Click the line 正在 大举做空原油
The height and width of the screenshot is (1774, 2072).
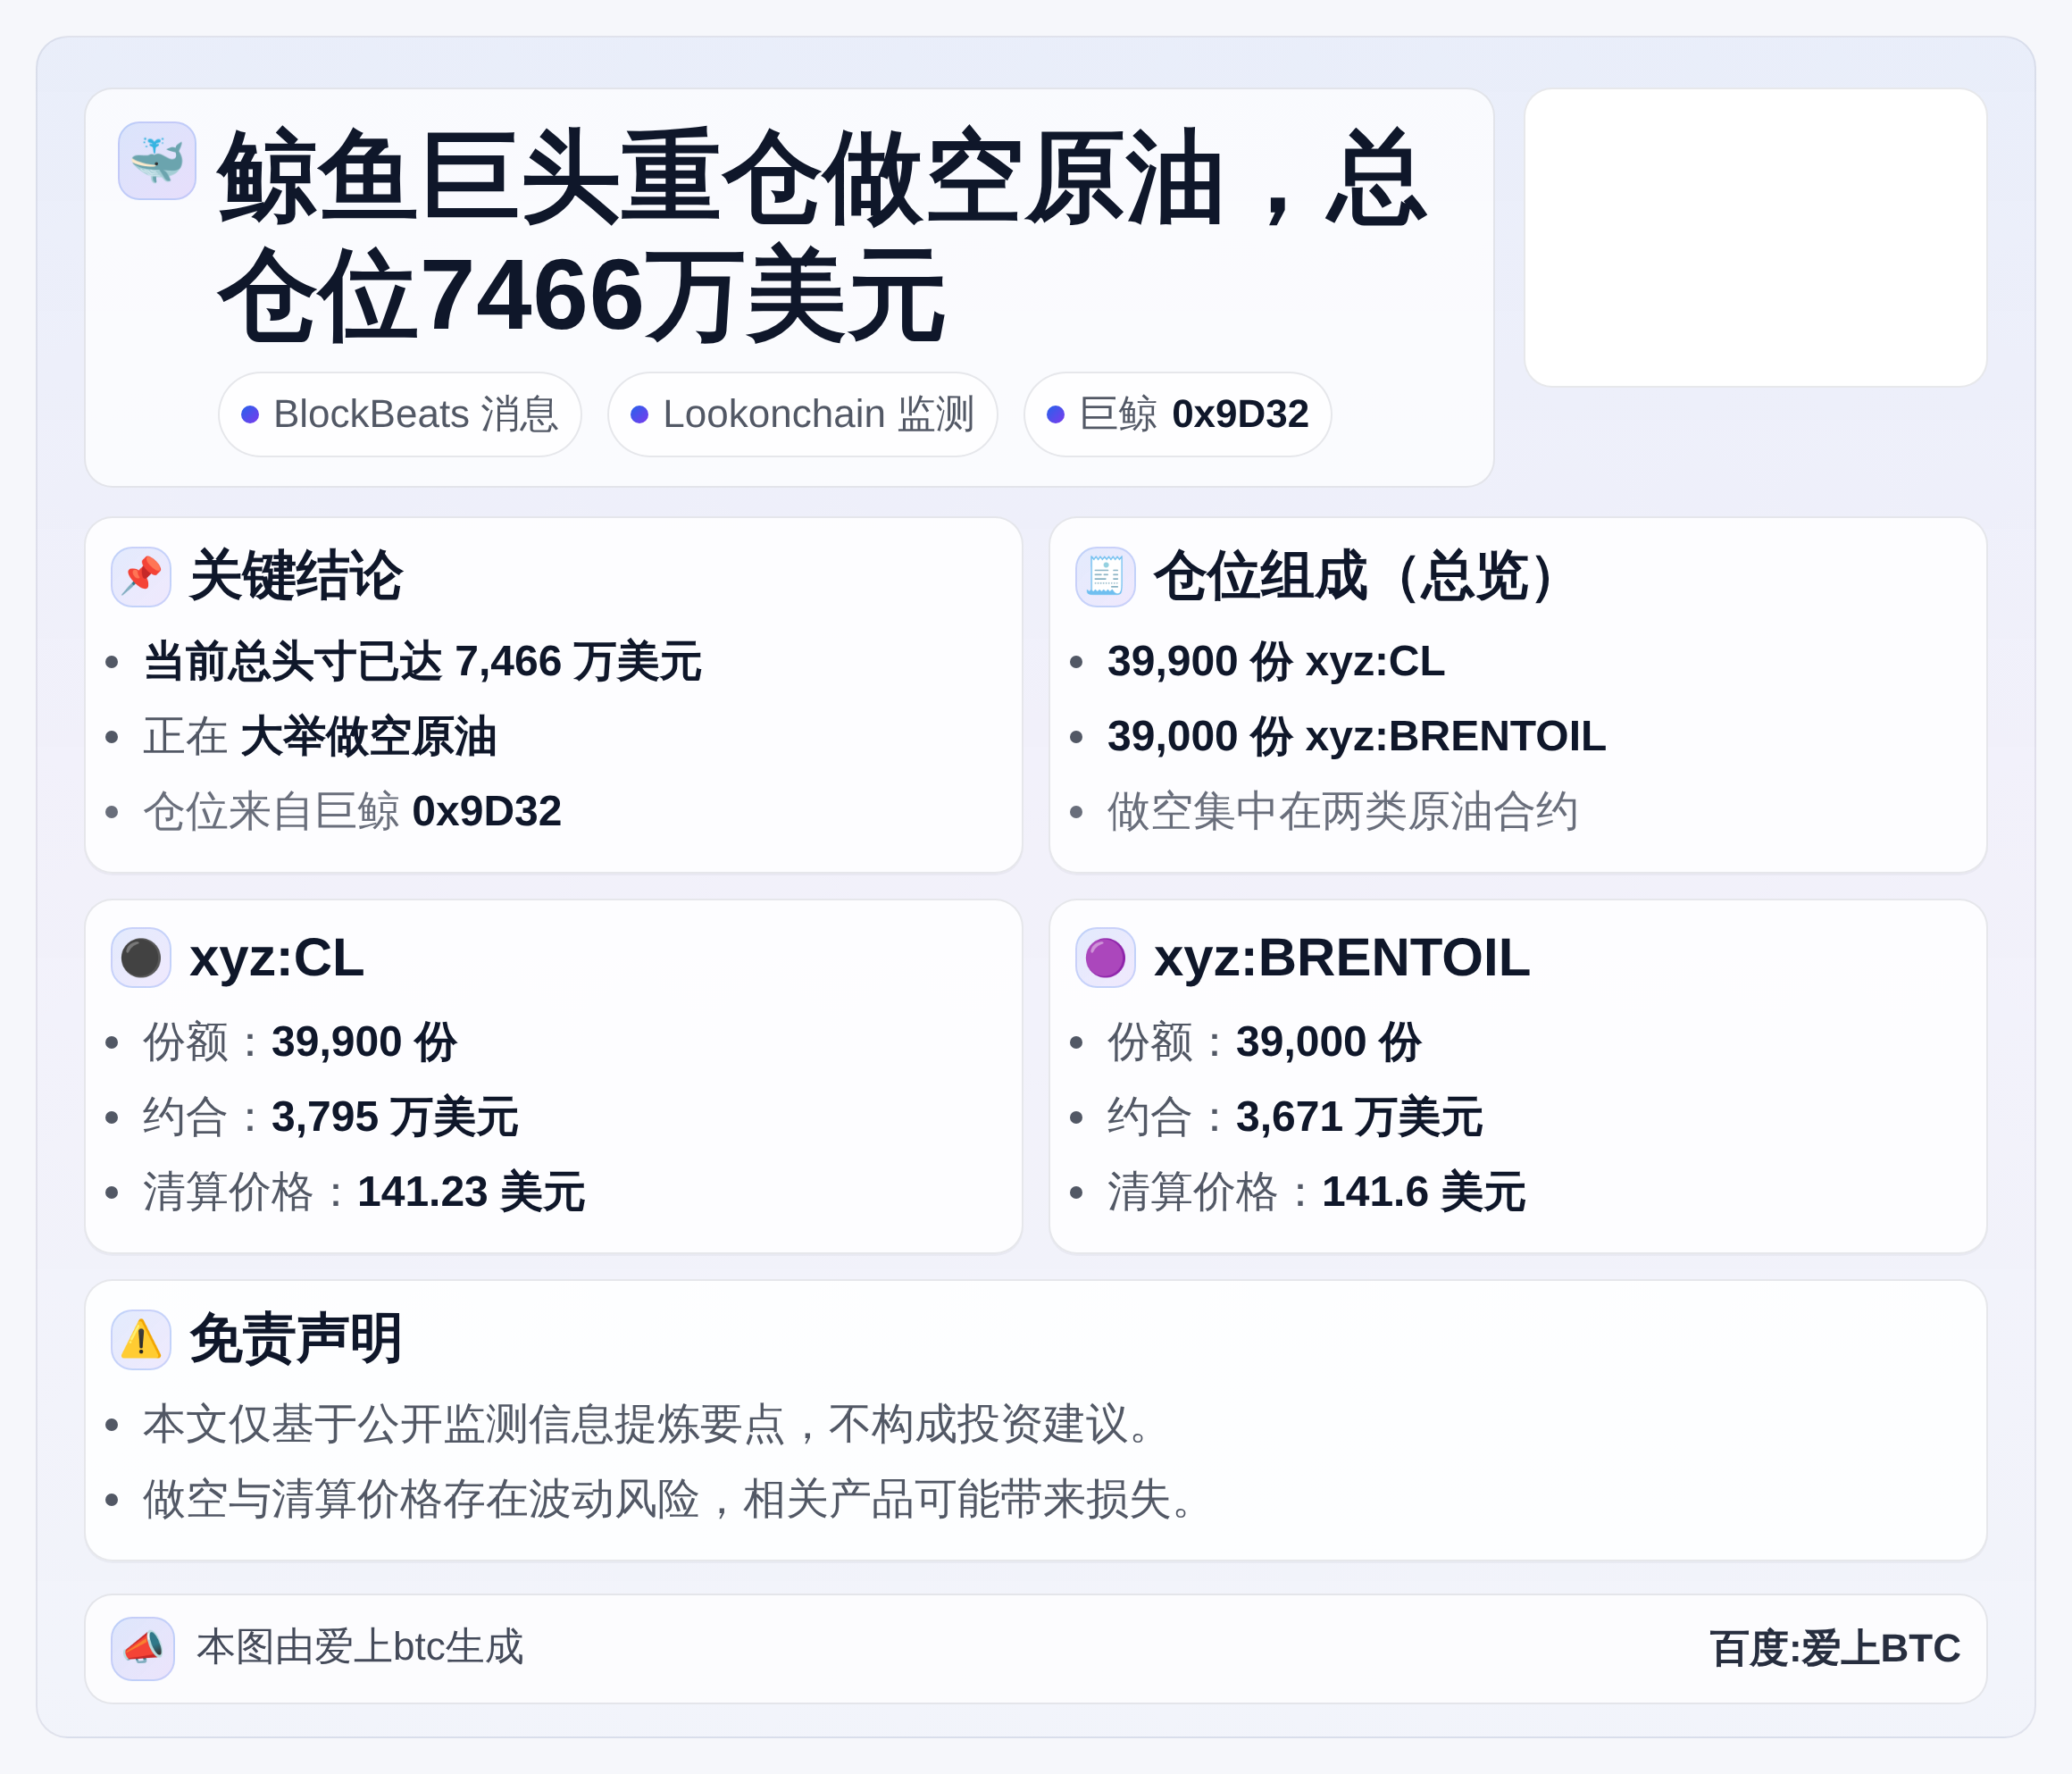(320, 737)
